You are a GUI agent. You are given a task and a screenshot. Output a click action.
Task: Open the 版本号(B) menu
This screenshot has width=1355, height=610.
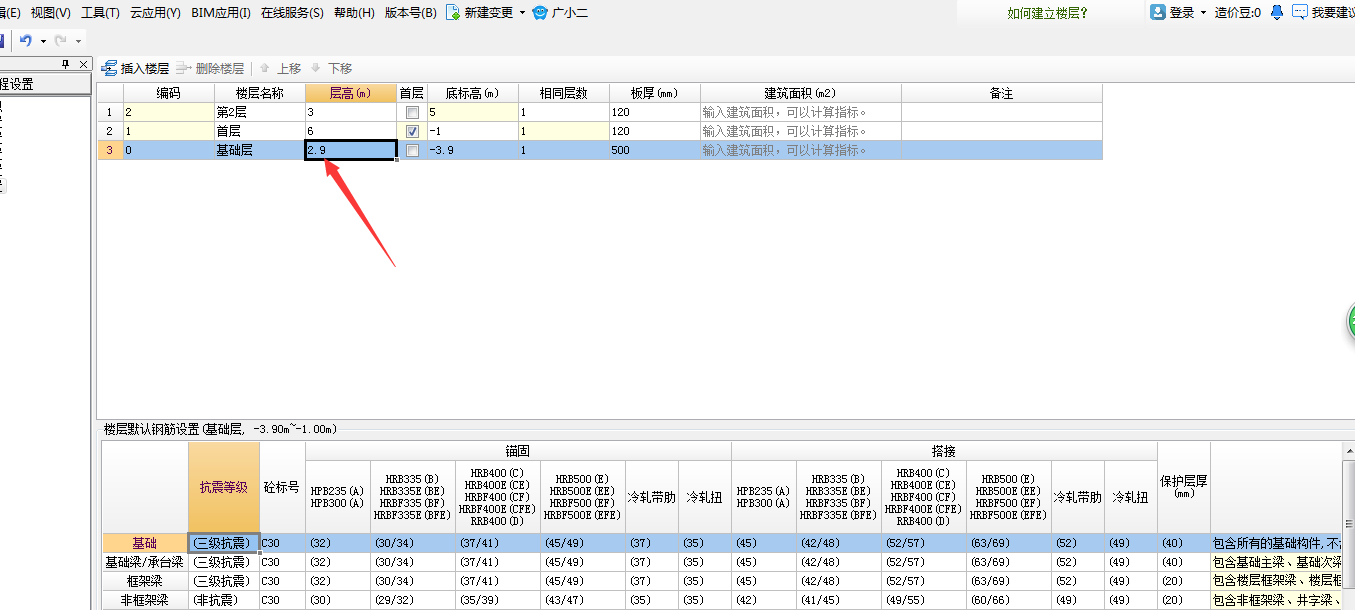(410, 13)
